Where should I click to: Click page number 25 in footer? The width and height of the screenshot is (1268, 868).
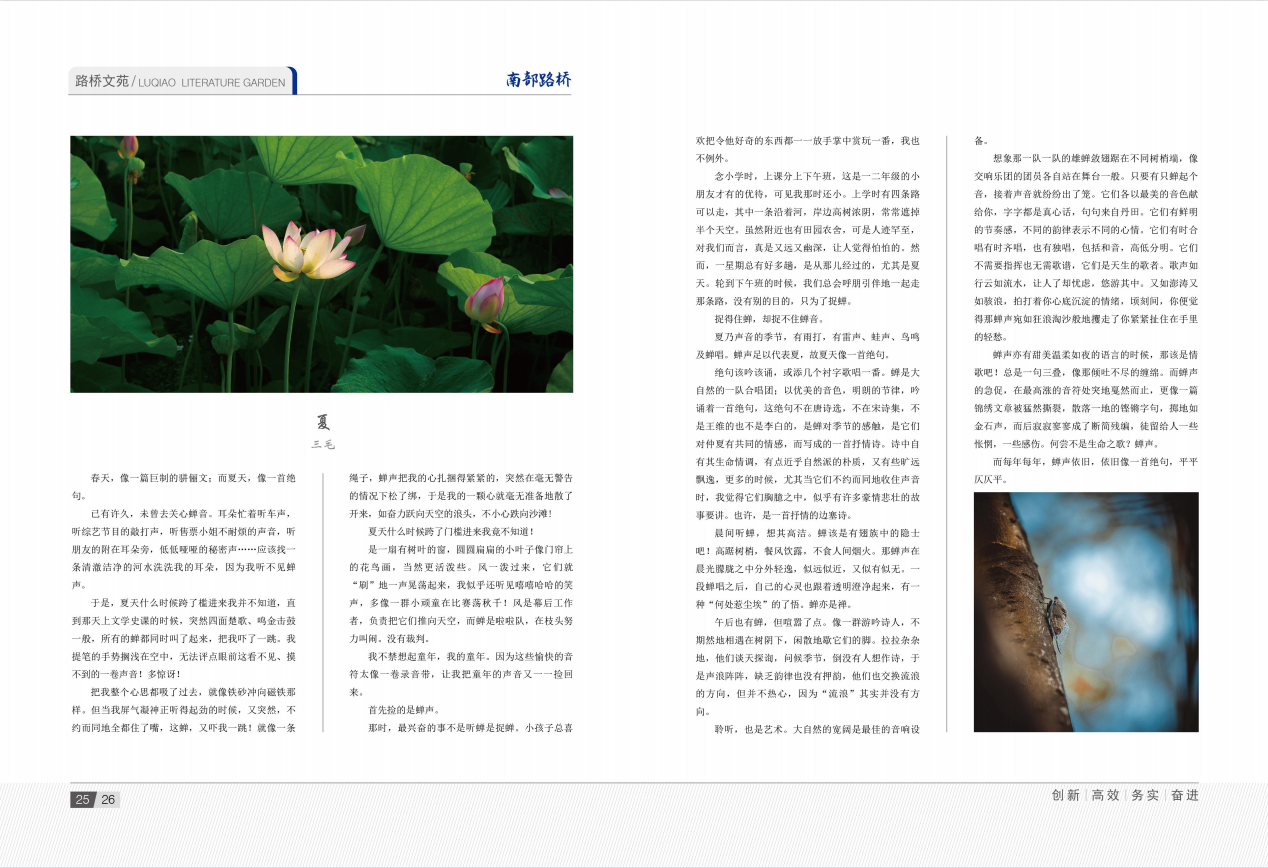click(x=82, y=799)
